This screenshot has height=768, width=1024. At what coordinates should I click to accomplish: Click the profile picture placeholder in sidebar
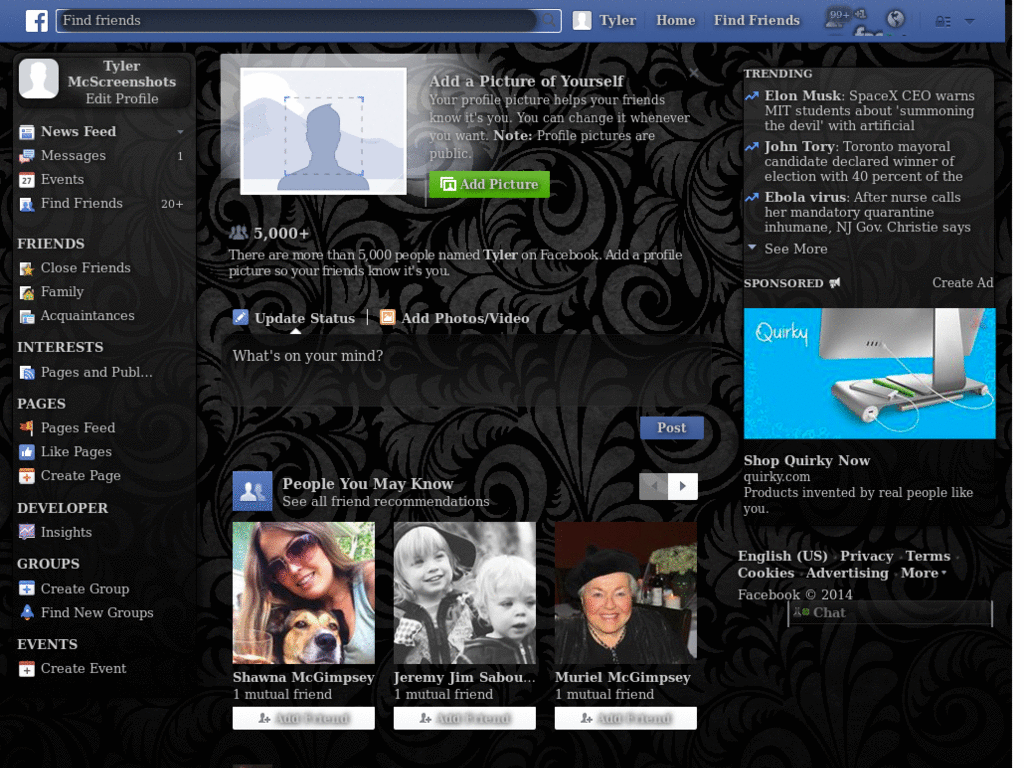click(x=39, y=78)
